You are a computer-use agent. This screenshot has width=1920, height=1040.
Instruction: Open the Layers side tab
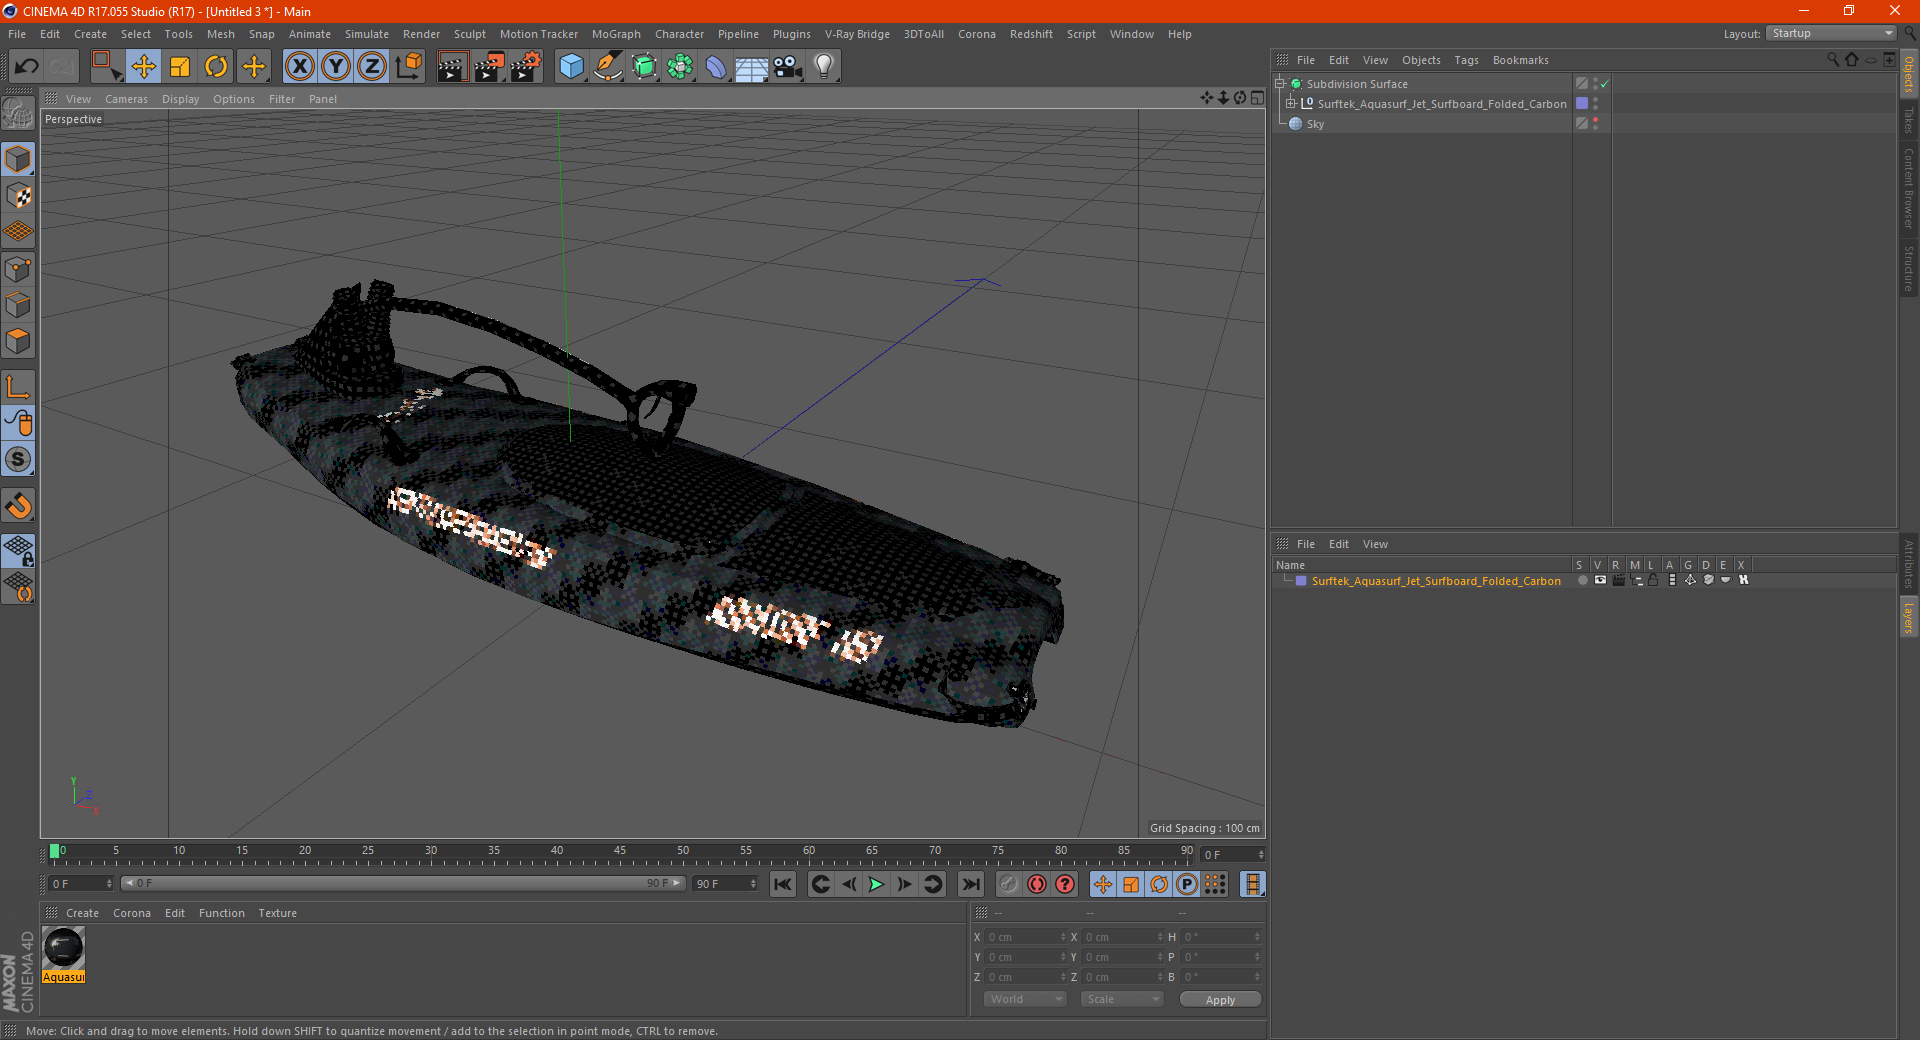[1908, 618]
